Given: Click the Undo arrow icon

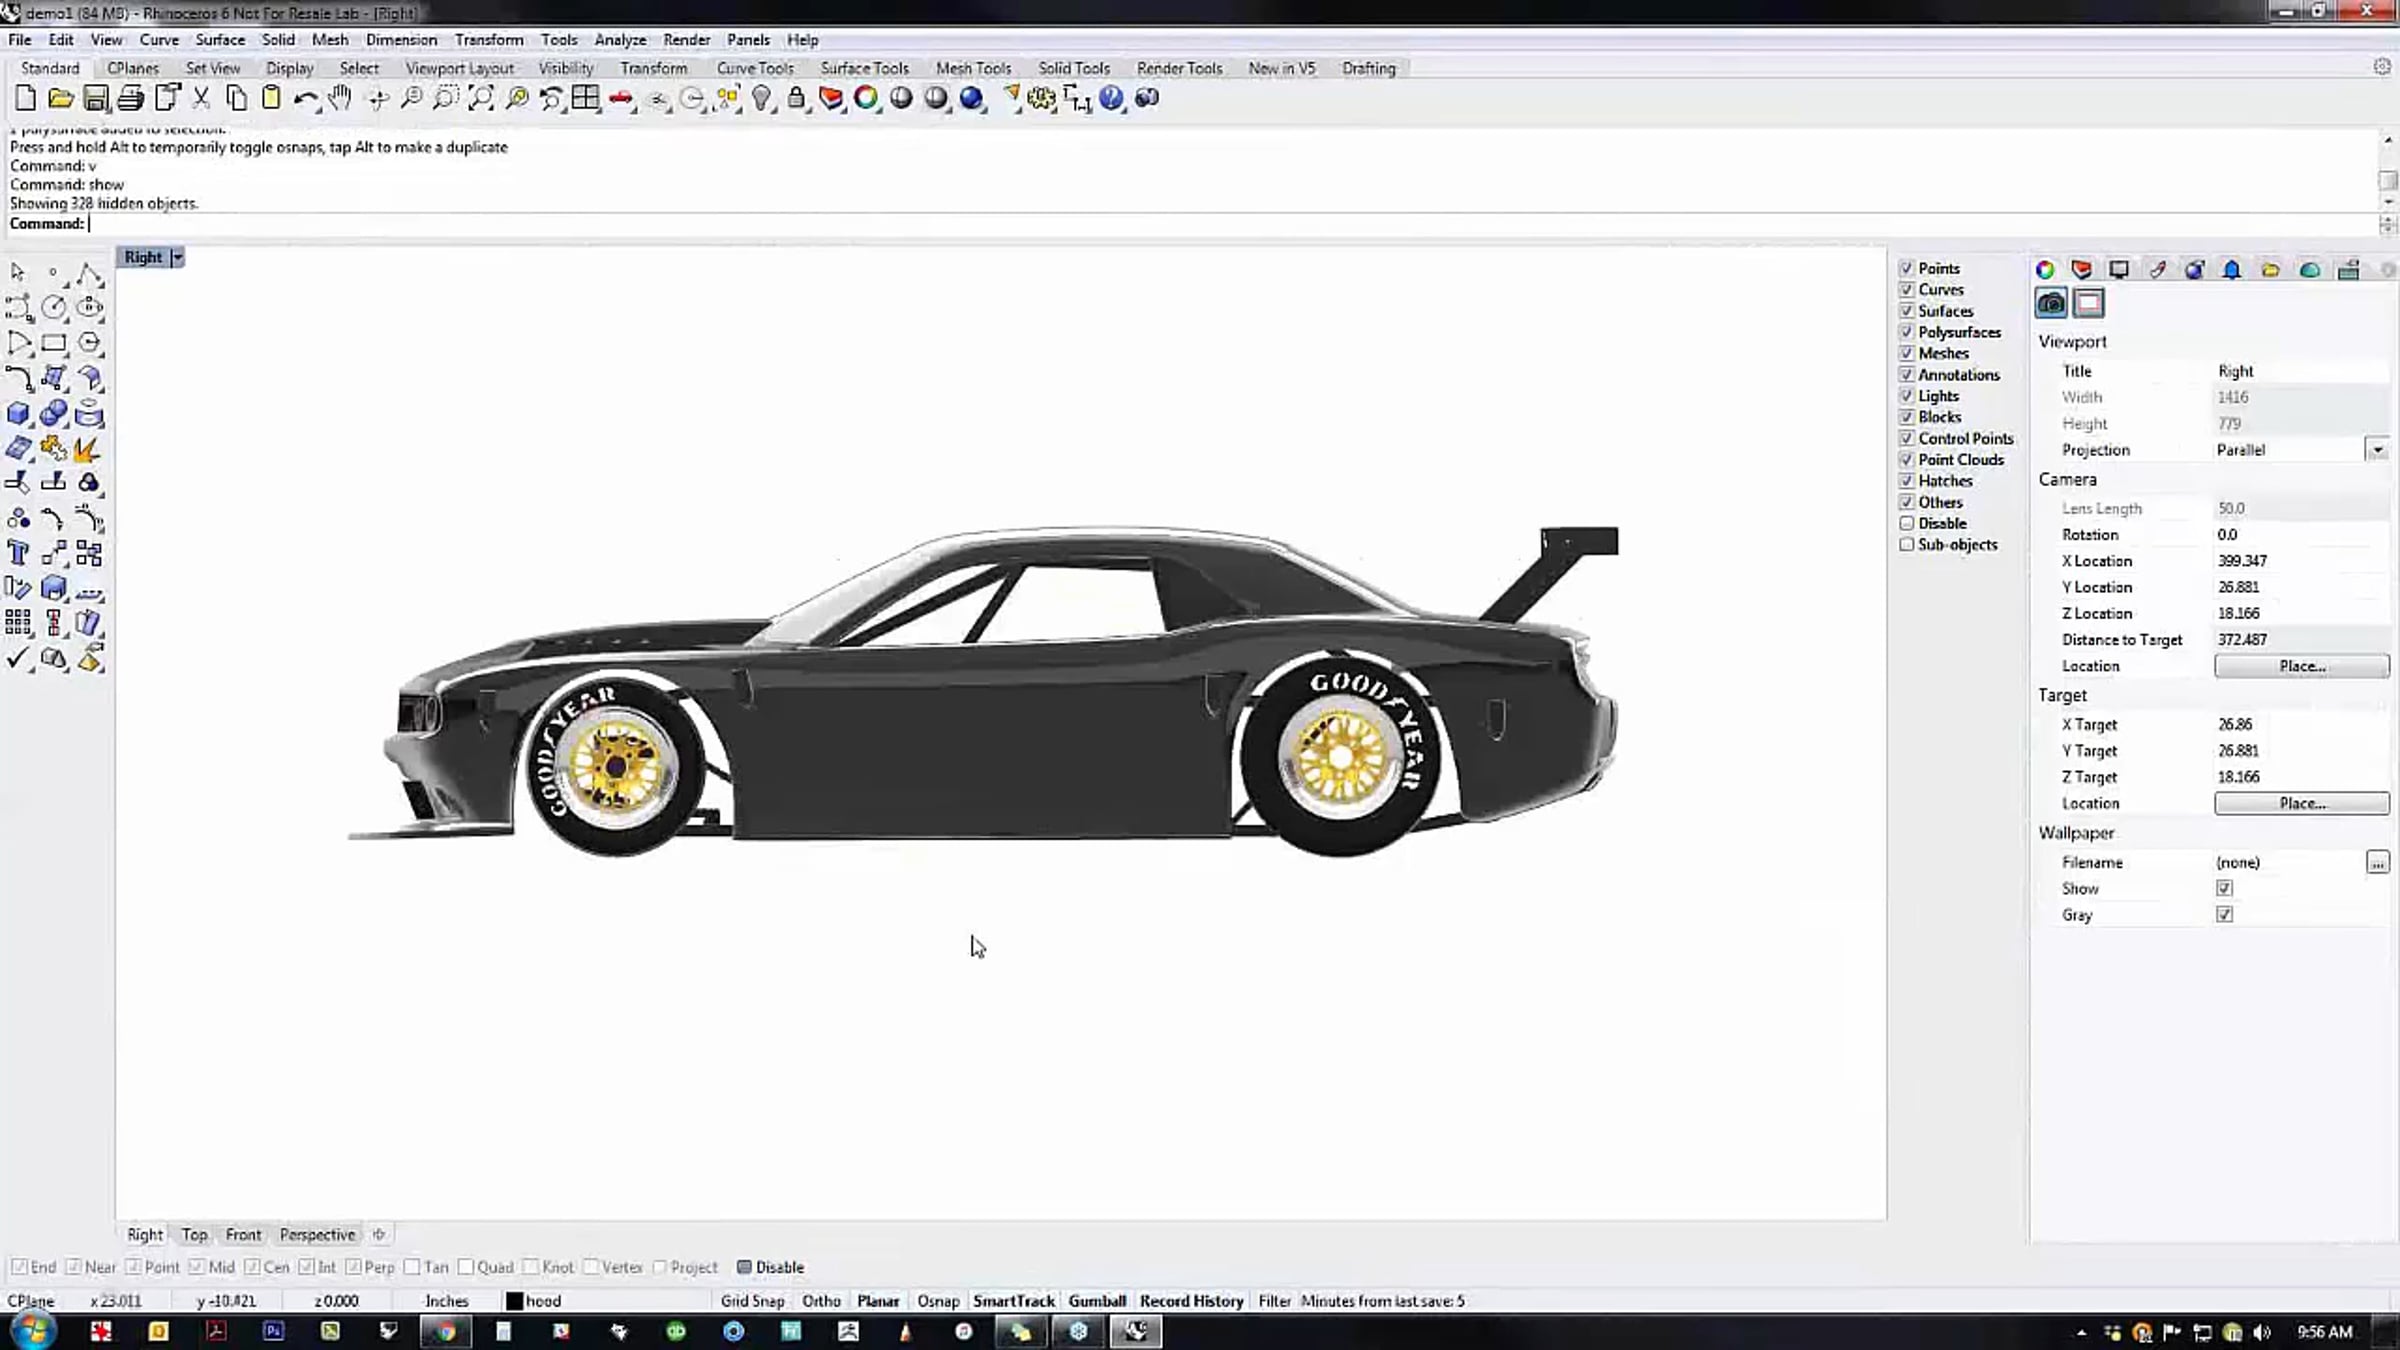Looking at the screenshot, I should click(305, 98).
